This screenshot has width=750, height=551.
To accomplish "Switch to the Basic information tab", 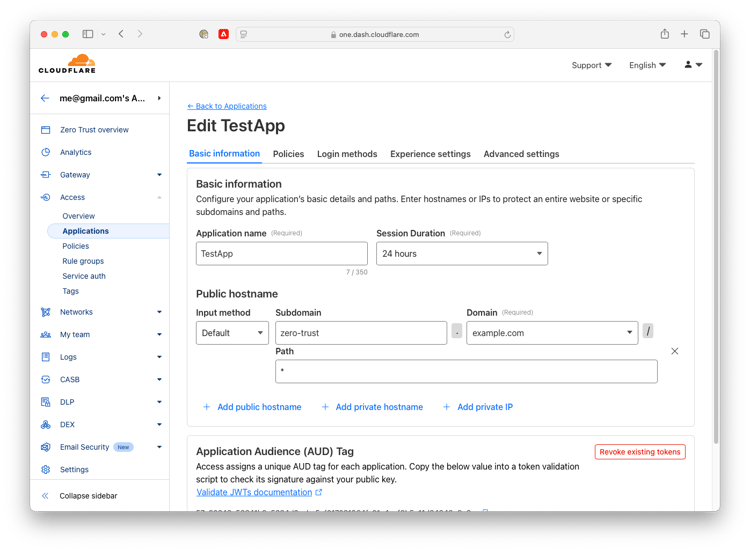I will click(224, 154).
